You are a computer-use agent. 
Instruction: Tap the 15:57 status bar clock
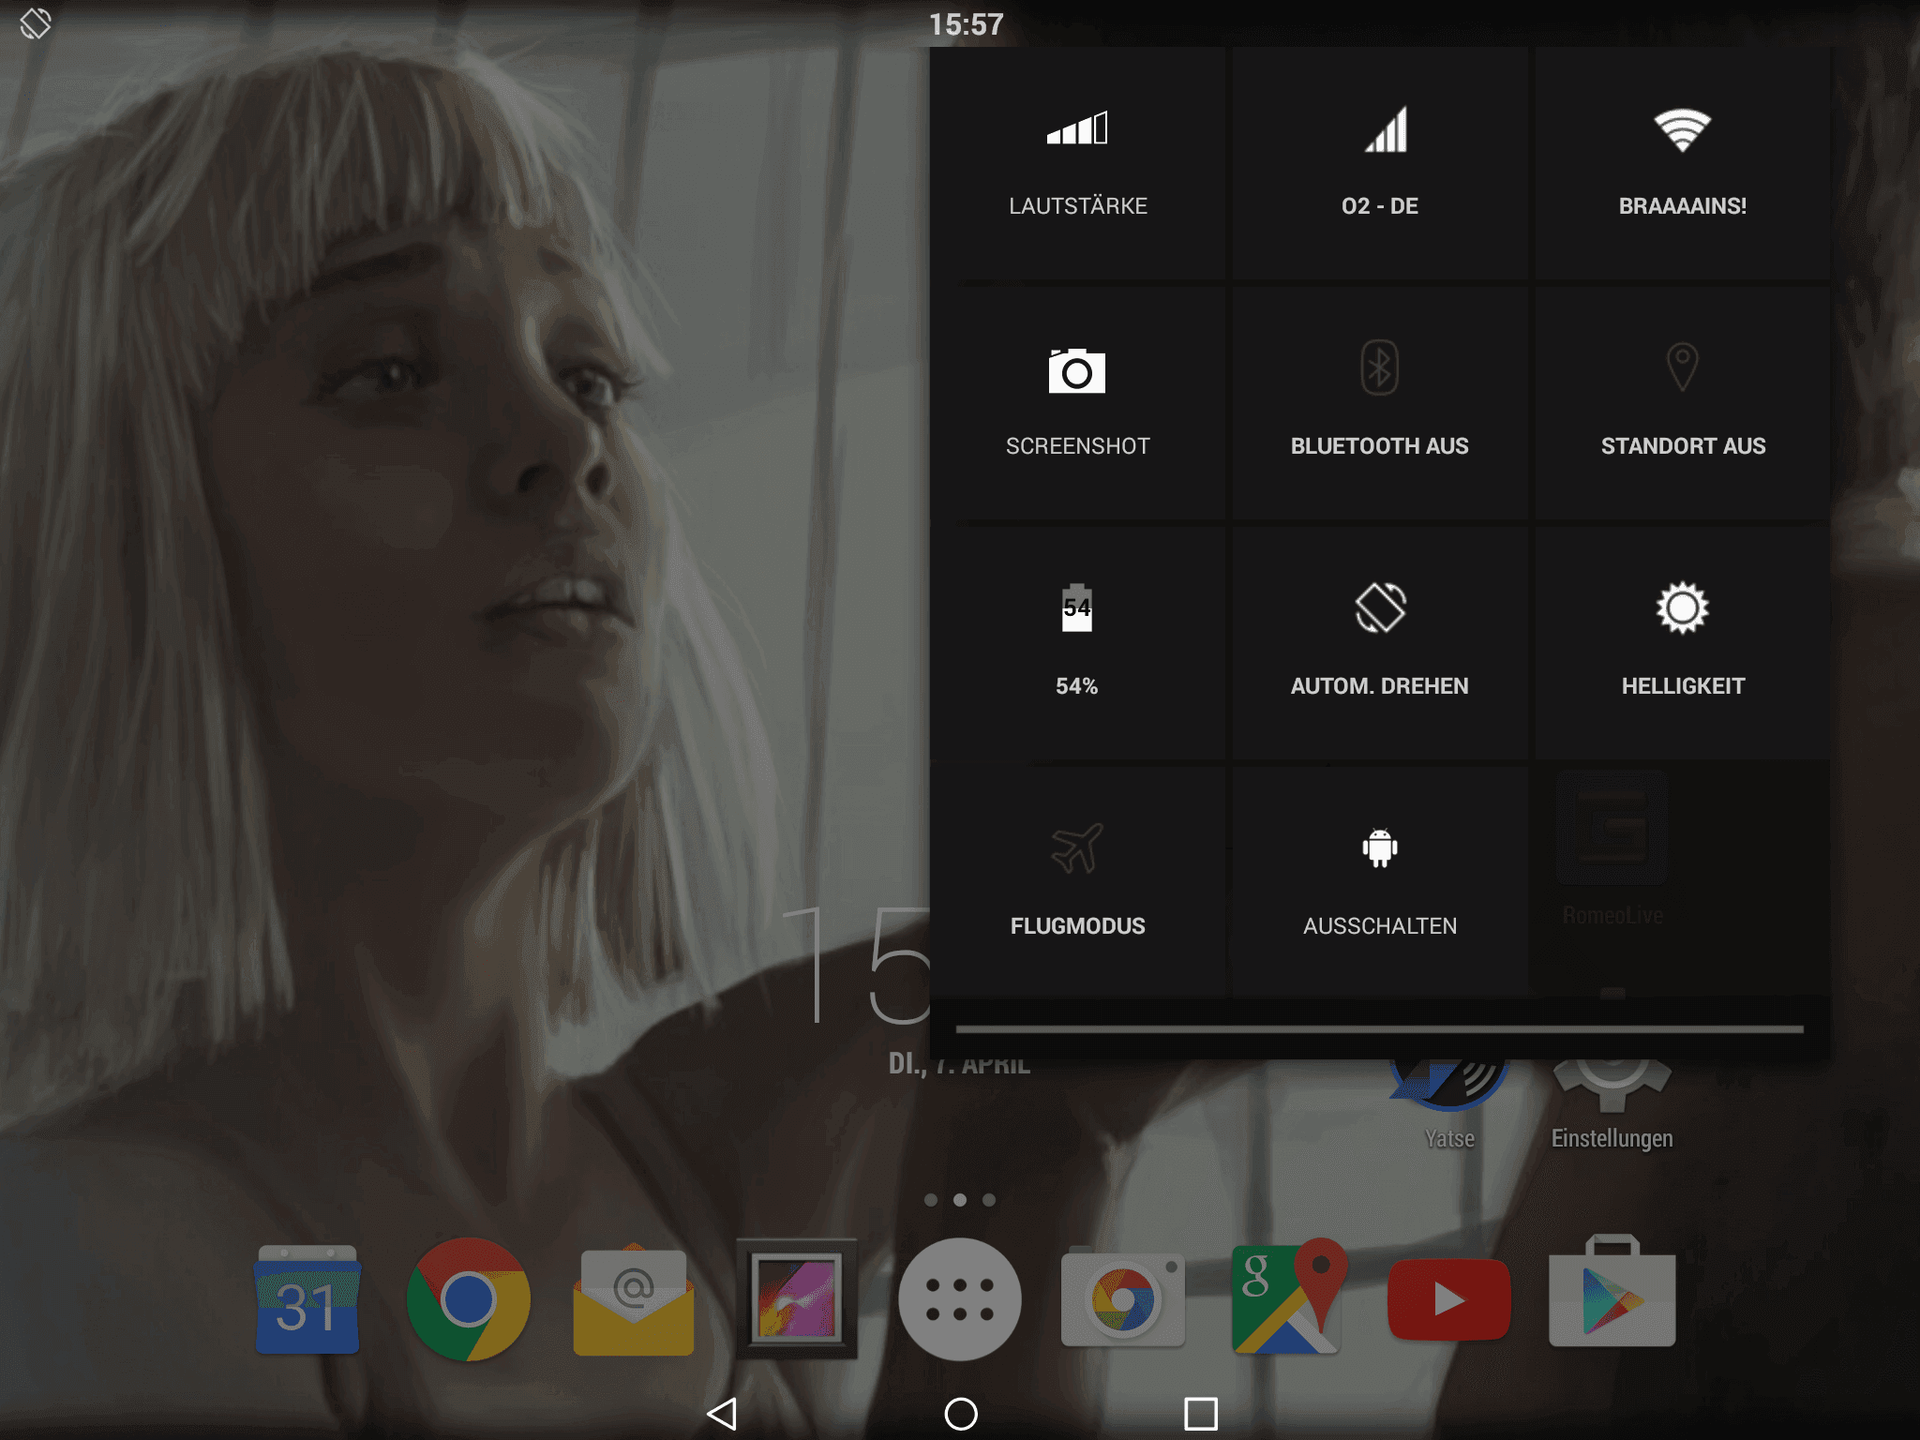click(x=966, y=24)
